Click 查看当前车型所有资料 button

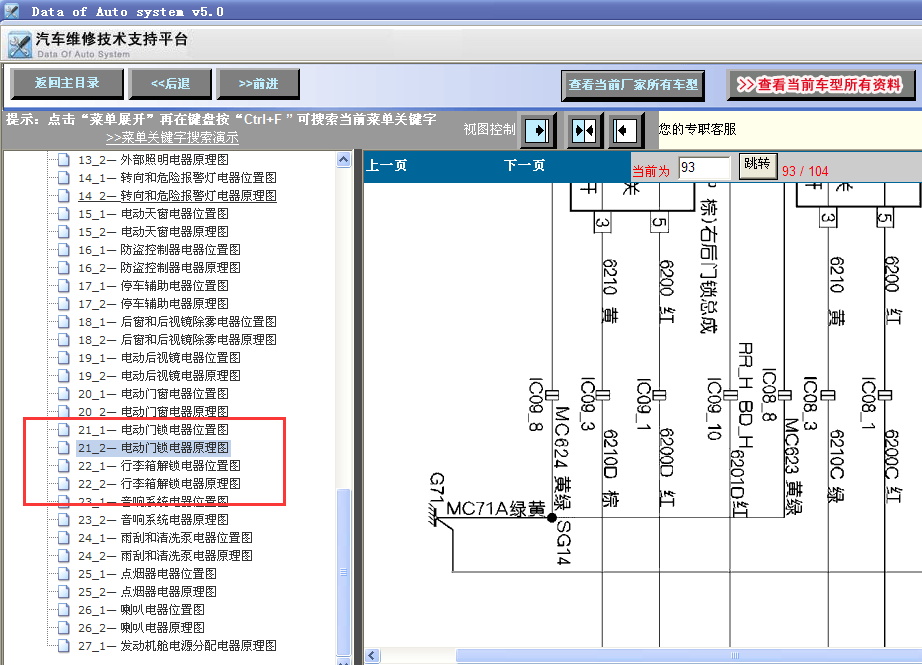click(x=821, y=85)
